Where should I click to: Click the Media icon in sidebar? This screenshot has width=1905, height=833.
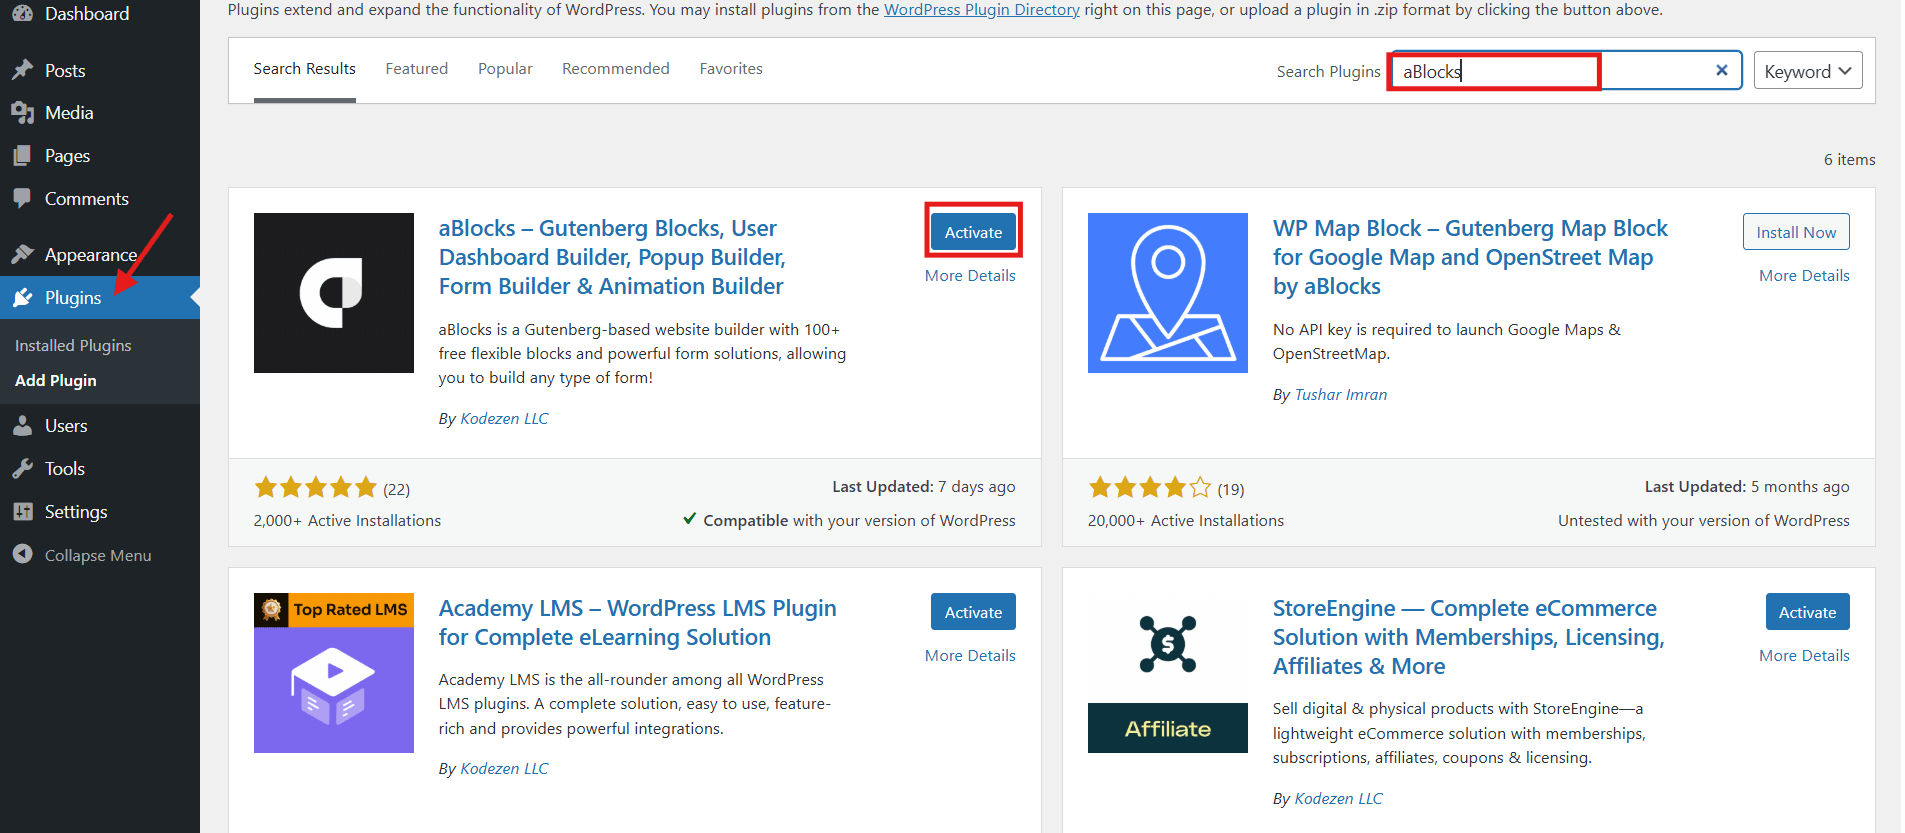pos(22,113)
